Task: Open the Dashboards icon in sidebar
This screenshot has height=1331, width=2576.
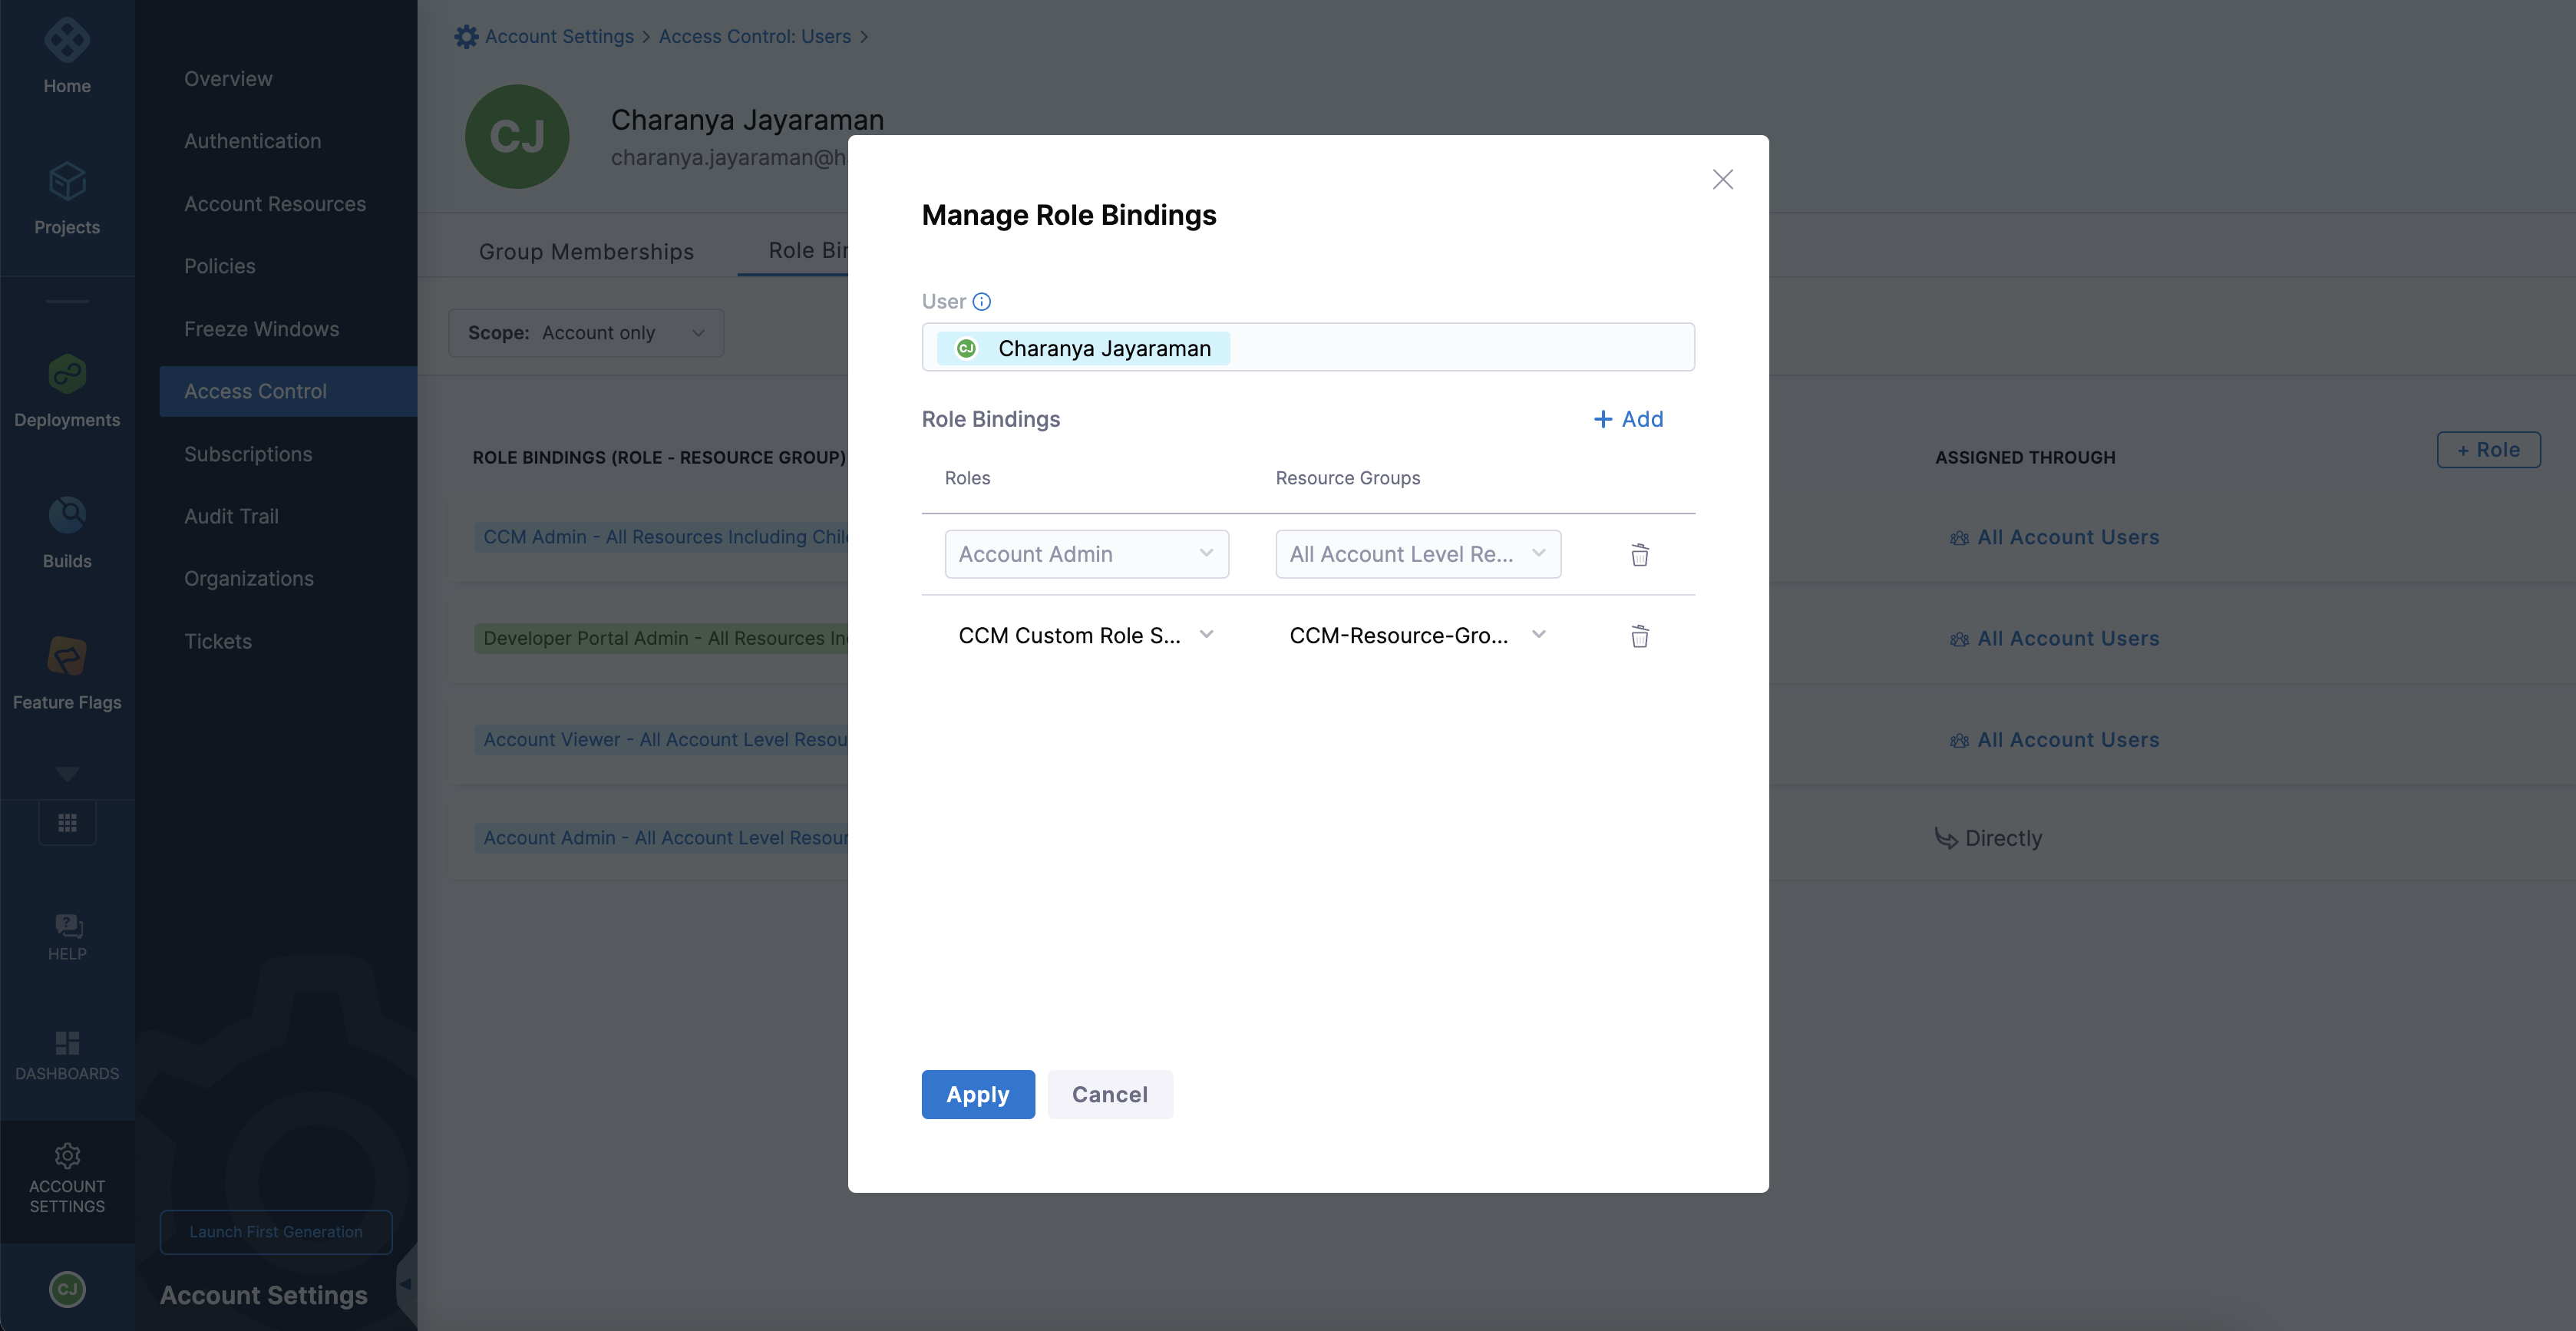Action: pyautogui.click(x=67, y=1043)
